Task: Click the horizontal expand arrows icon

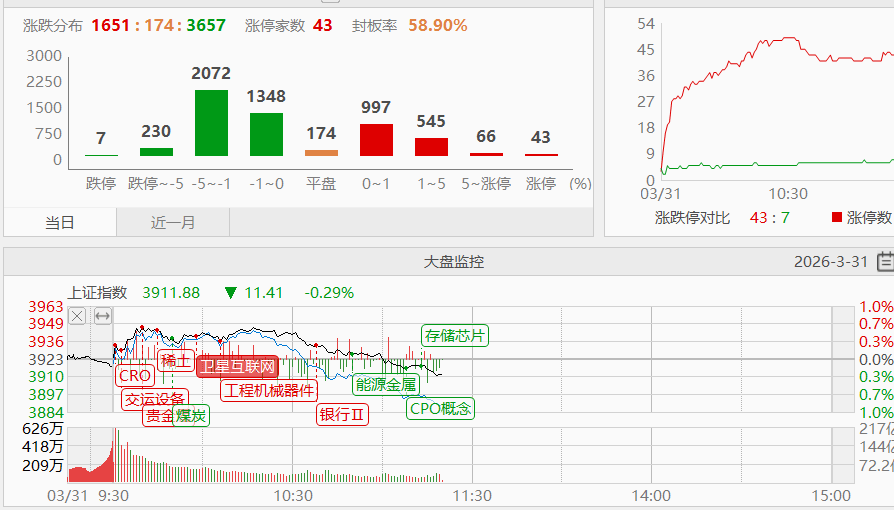Action: click(x=102, y=316)
